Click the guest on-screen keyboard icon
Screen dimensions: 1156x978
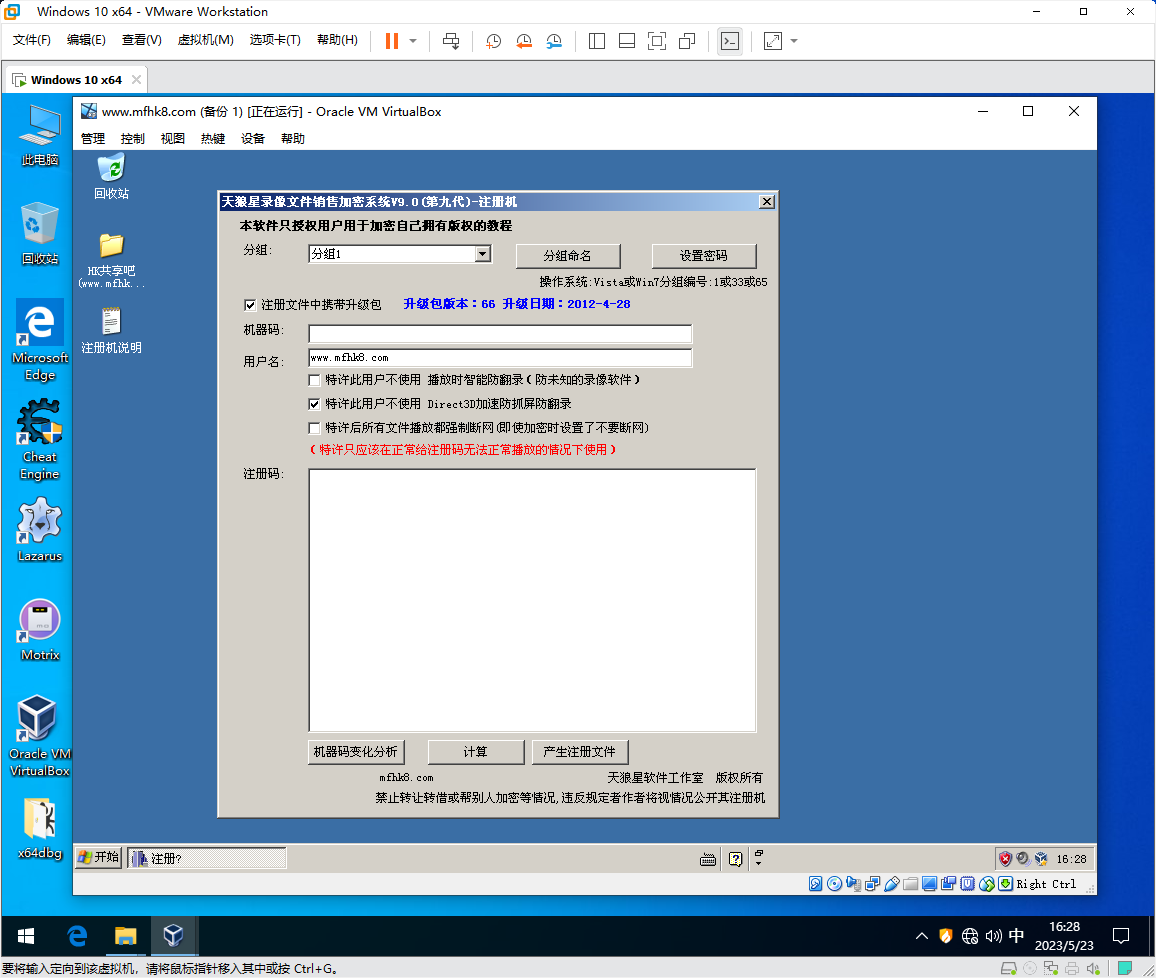[708, 859]
